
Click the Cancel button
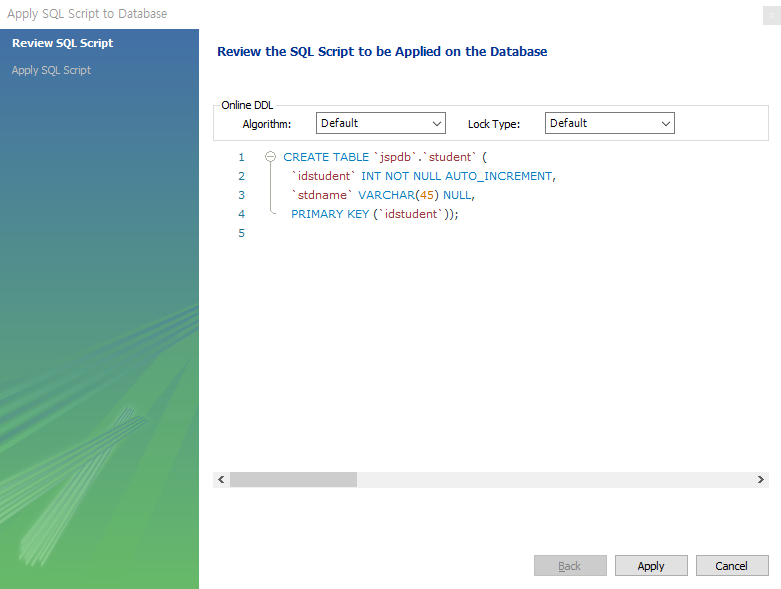[732, 566]
